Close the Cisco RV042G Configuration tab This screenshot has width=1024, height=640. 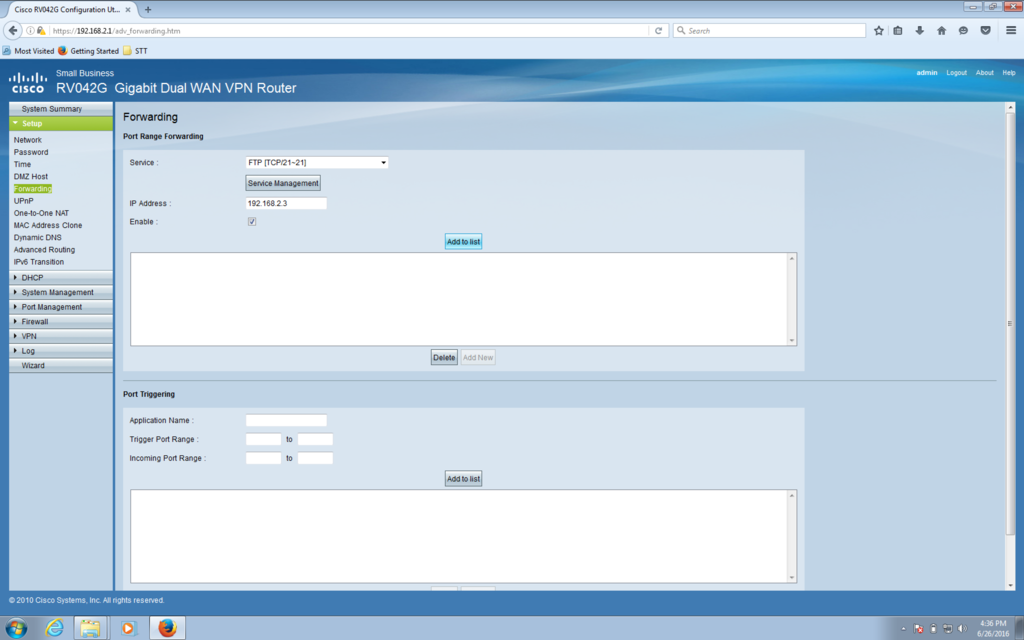[x=128, y=10]
